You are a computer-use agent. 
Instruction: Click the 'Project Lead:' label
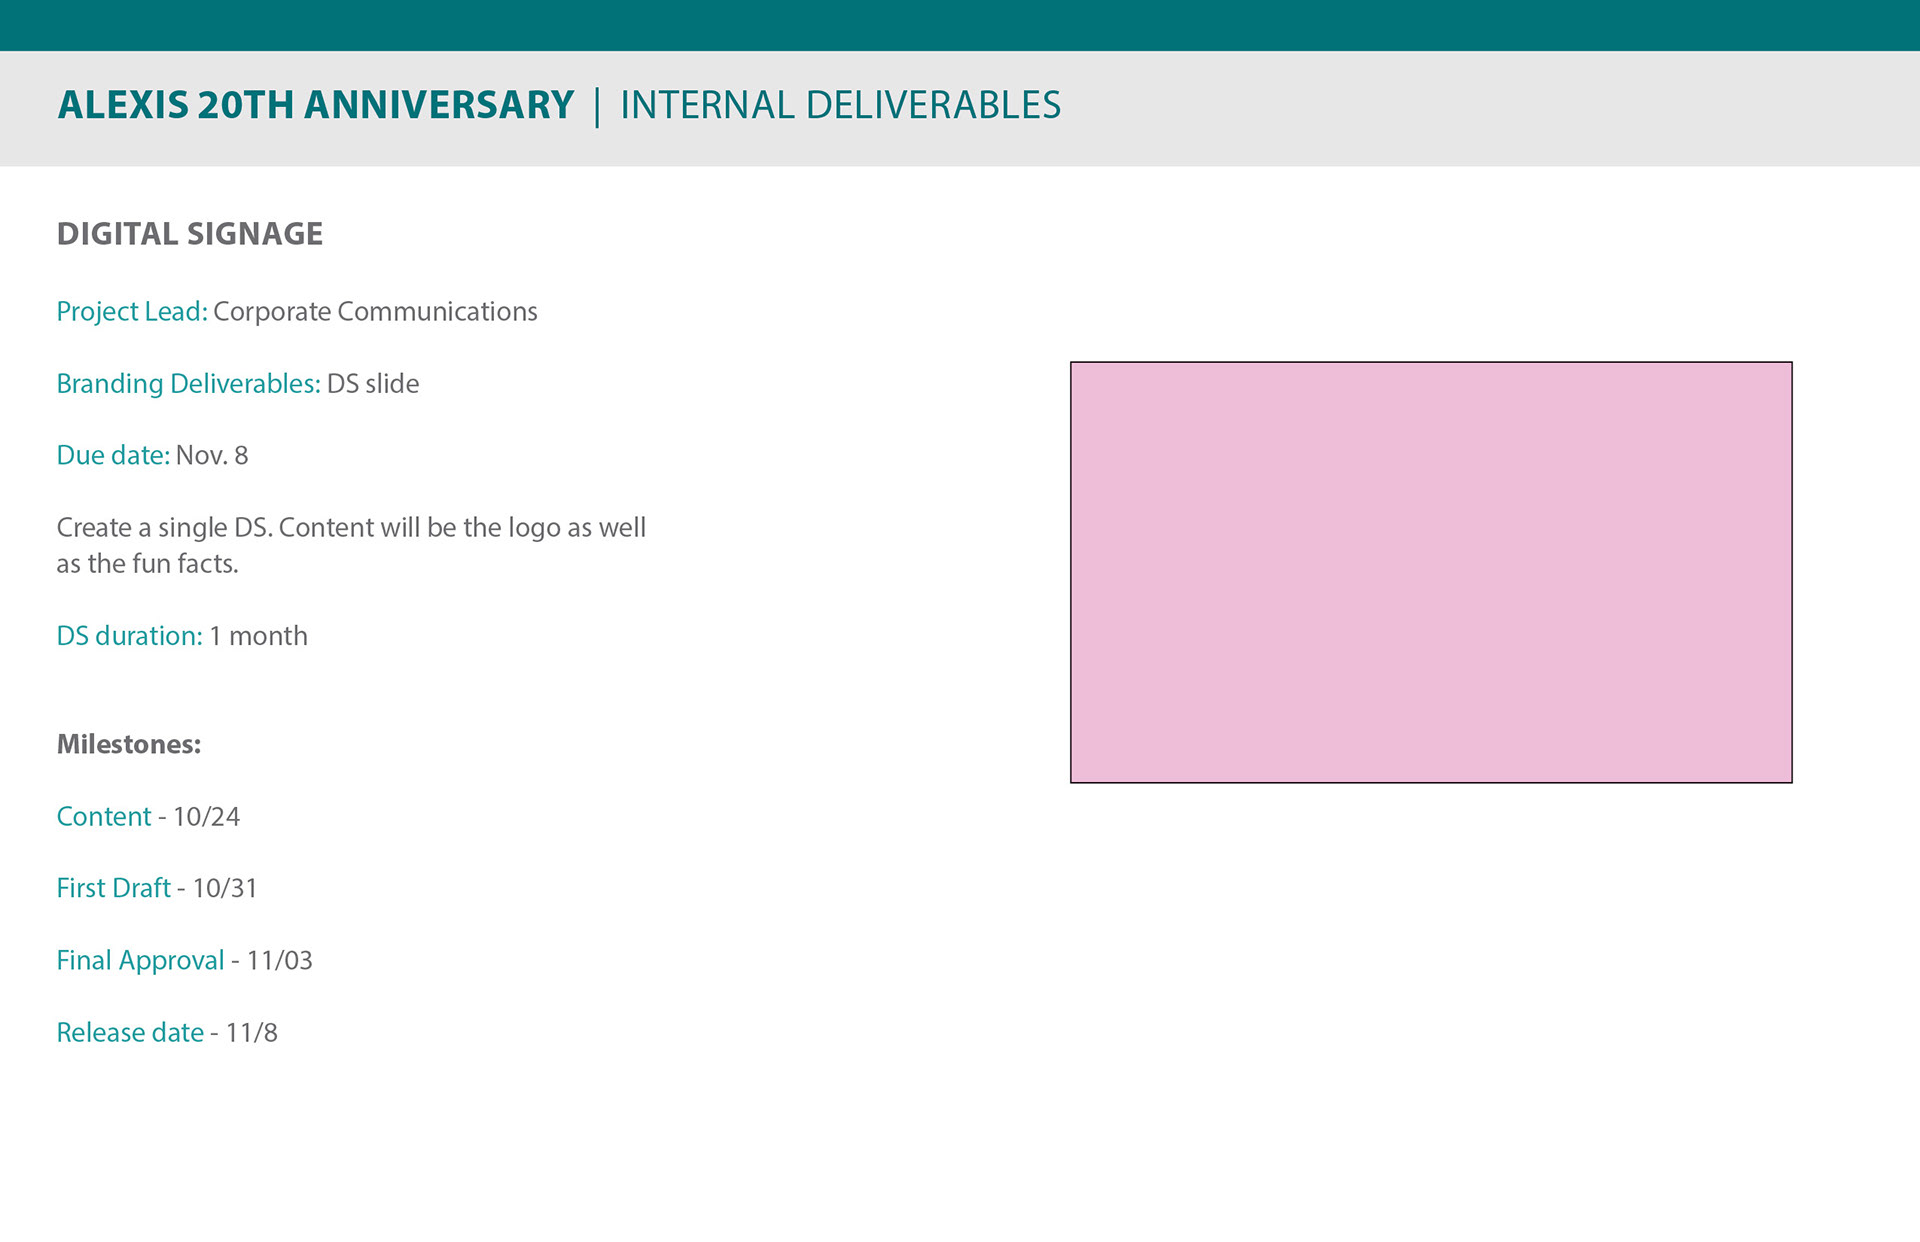pos(132,312)
